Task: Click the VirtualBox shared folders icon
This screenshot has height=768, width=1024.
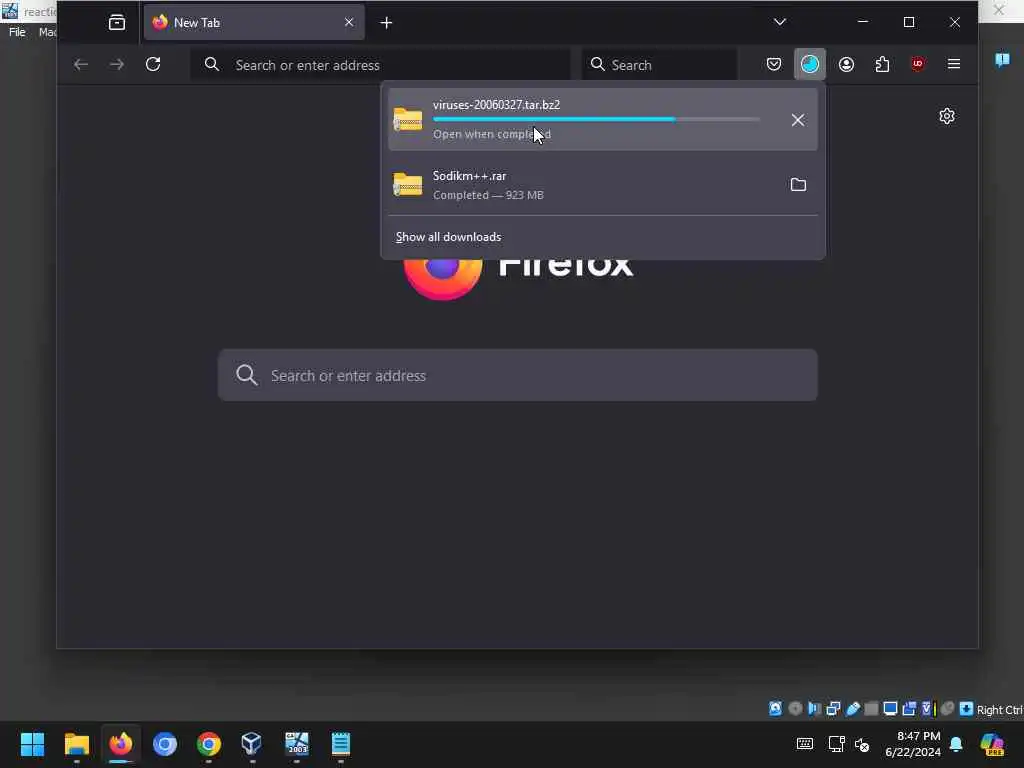Action: pyautogui.click(x=871, y=709)
